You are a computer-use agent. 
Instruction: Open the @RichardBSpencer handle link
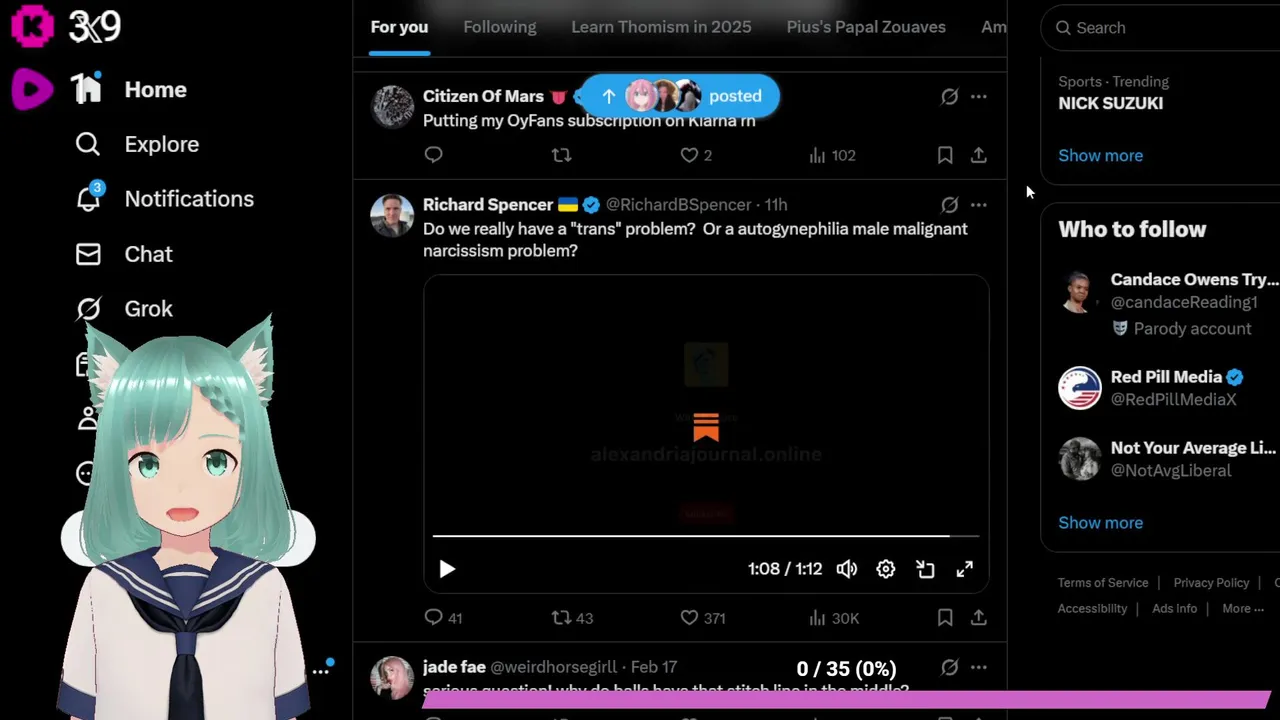tap(679, 205)
